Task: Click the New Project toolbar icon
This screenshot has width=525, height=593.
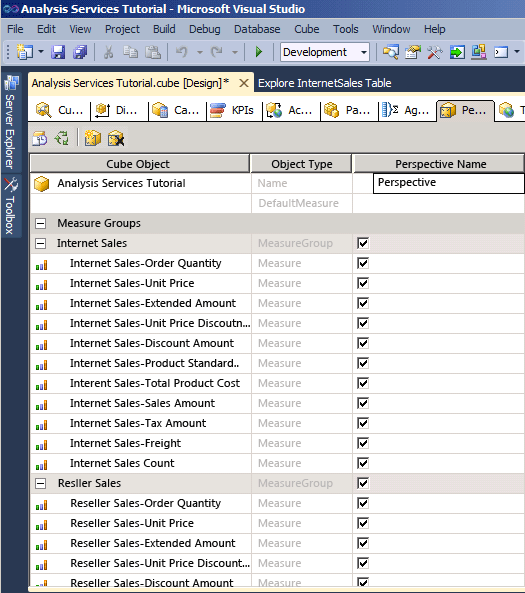Action: coord(25,52)
